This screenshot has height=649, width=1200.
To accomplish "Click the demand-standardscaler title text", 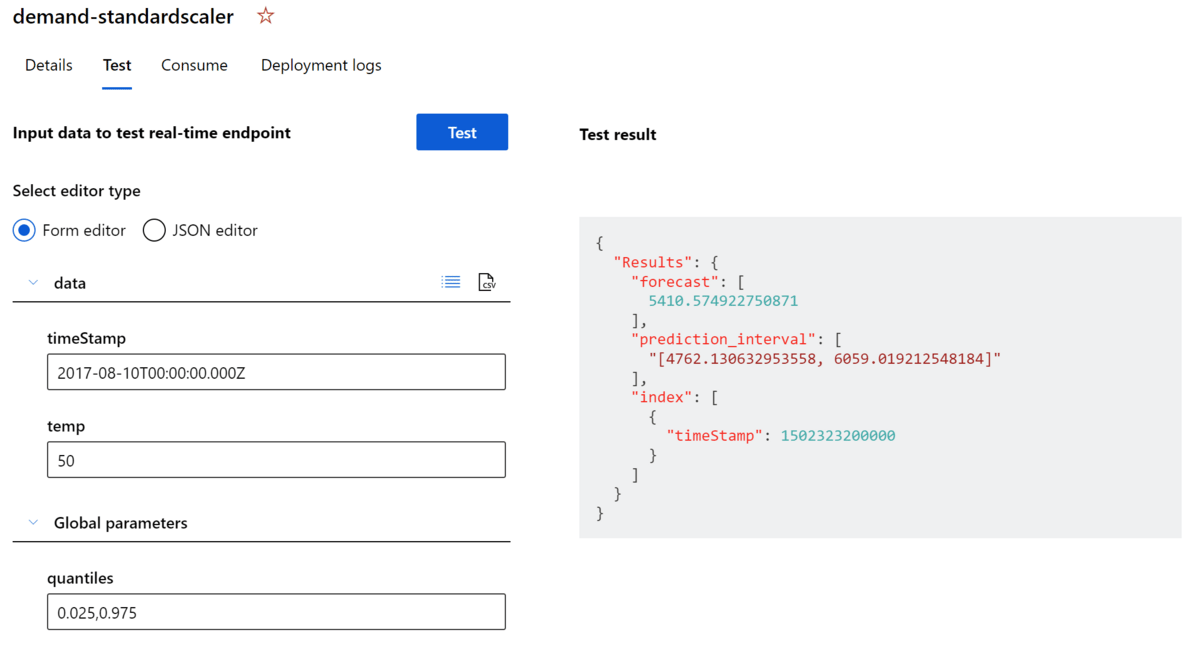I will [x=123, y=16].
